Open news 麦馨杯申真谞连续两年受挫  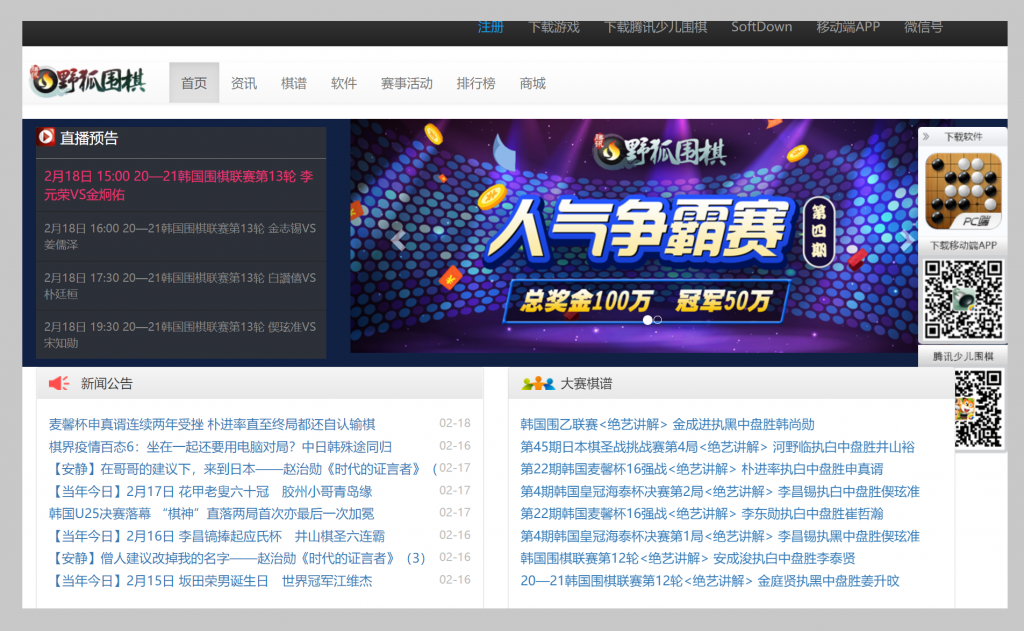click(212, 424)
